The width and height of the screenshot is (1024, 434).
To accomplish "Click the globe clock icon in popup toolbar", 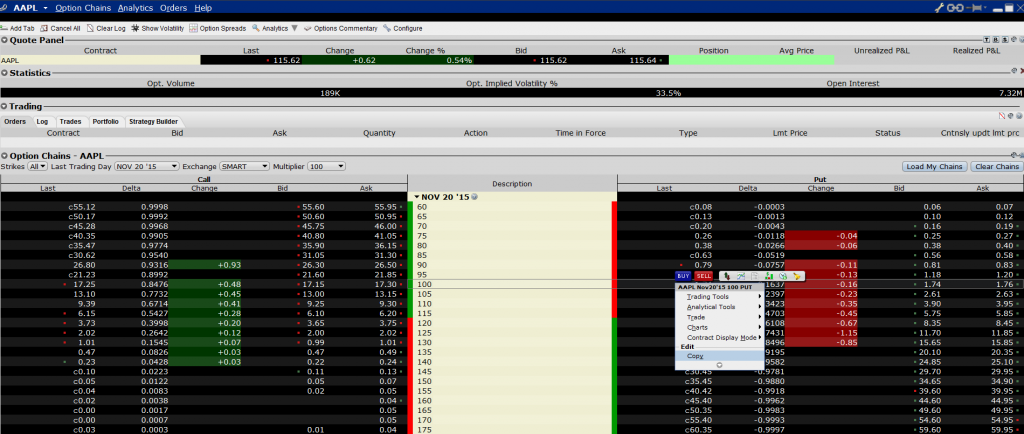I will pos(782,277).
